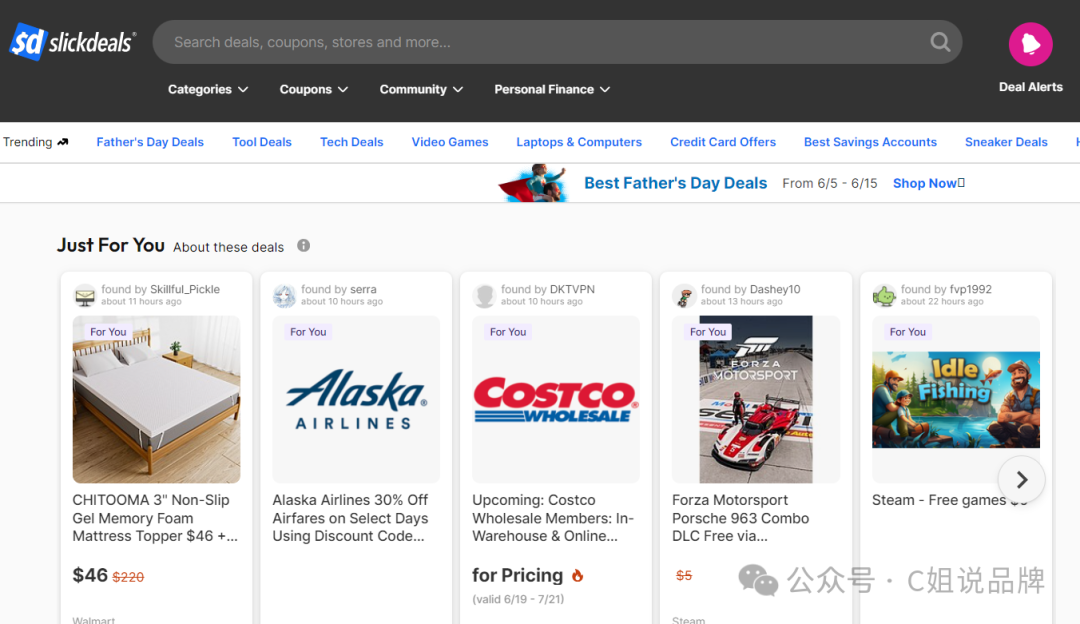Screen dimensions: 1080x624
Task: Open Deal Alerts bell icon
Action: (x=1030, y=44)
